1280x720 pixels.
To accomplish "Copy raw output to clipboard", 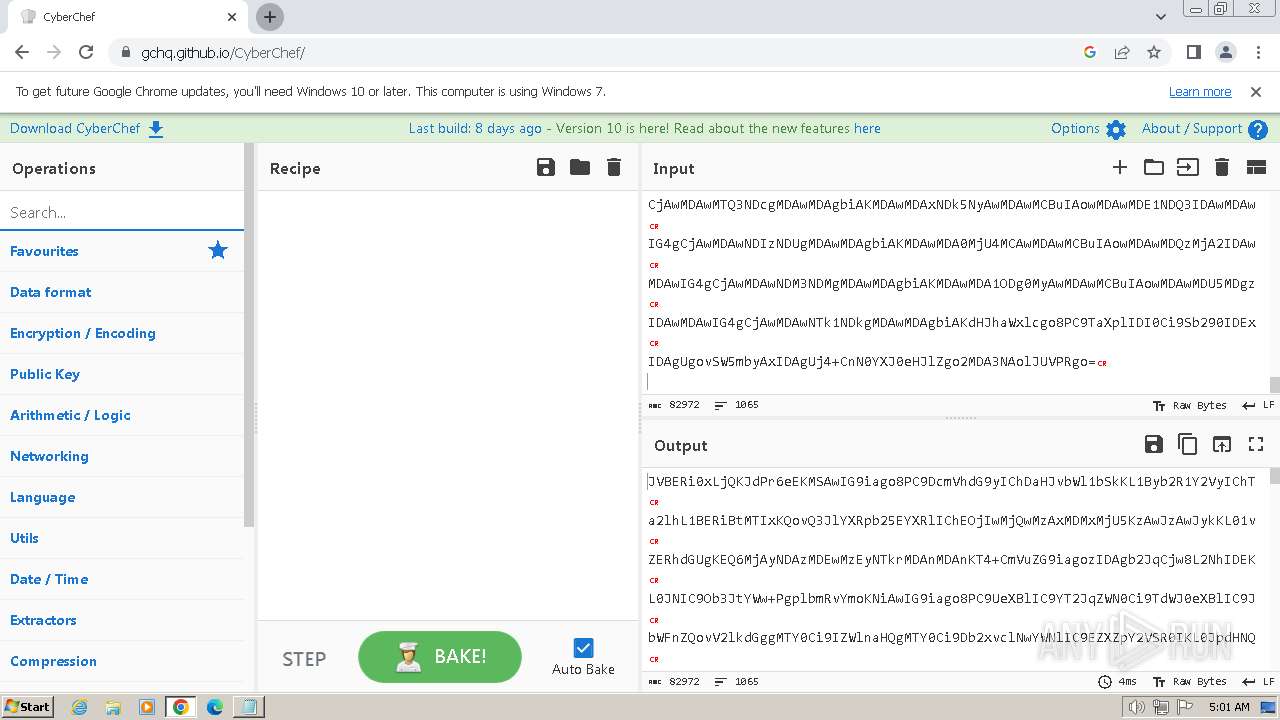I will 1188,444.
